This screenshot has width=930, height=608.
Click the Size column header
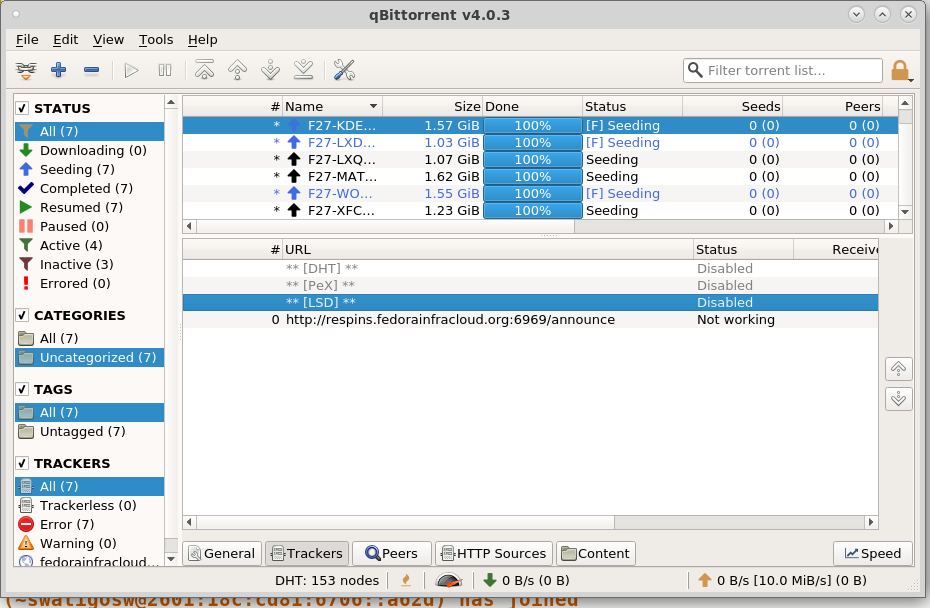[432, 106]
